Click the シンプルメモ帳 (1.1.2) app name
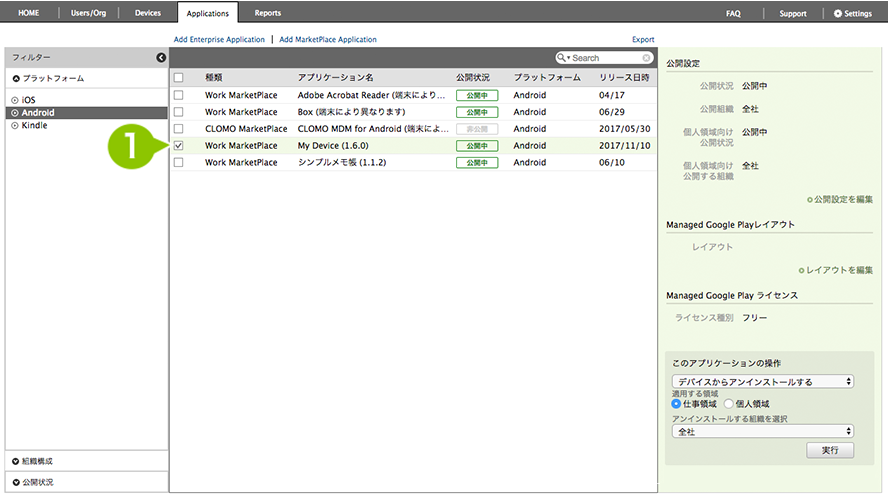This screenshot has height=500, width=889. [x=342, y=162]
